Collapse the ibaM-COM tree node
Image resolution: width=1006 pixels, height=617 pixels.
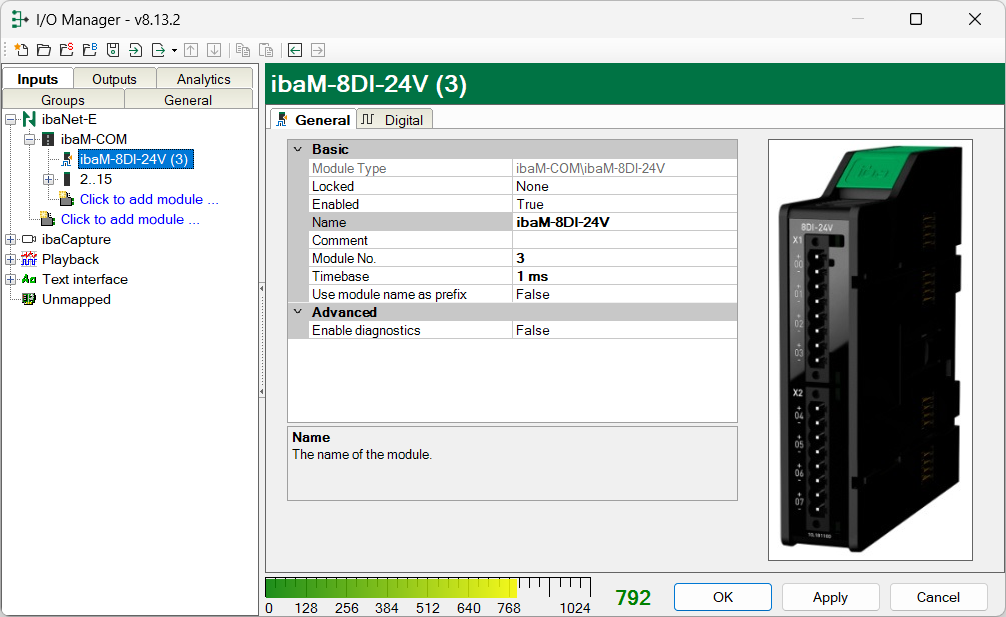[x=30, y=139]
